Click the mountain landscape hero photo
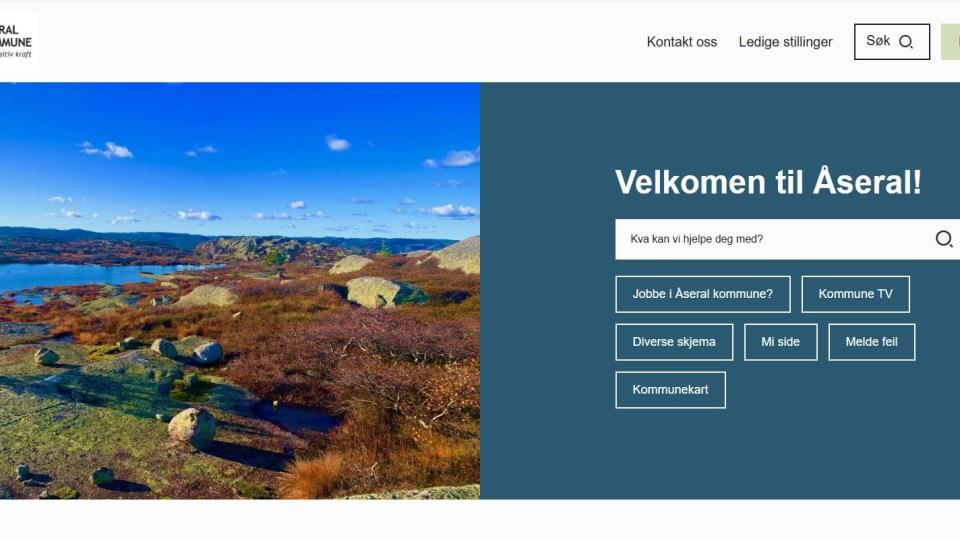The width and height of the screenshot is (960, 540). 240,290
